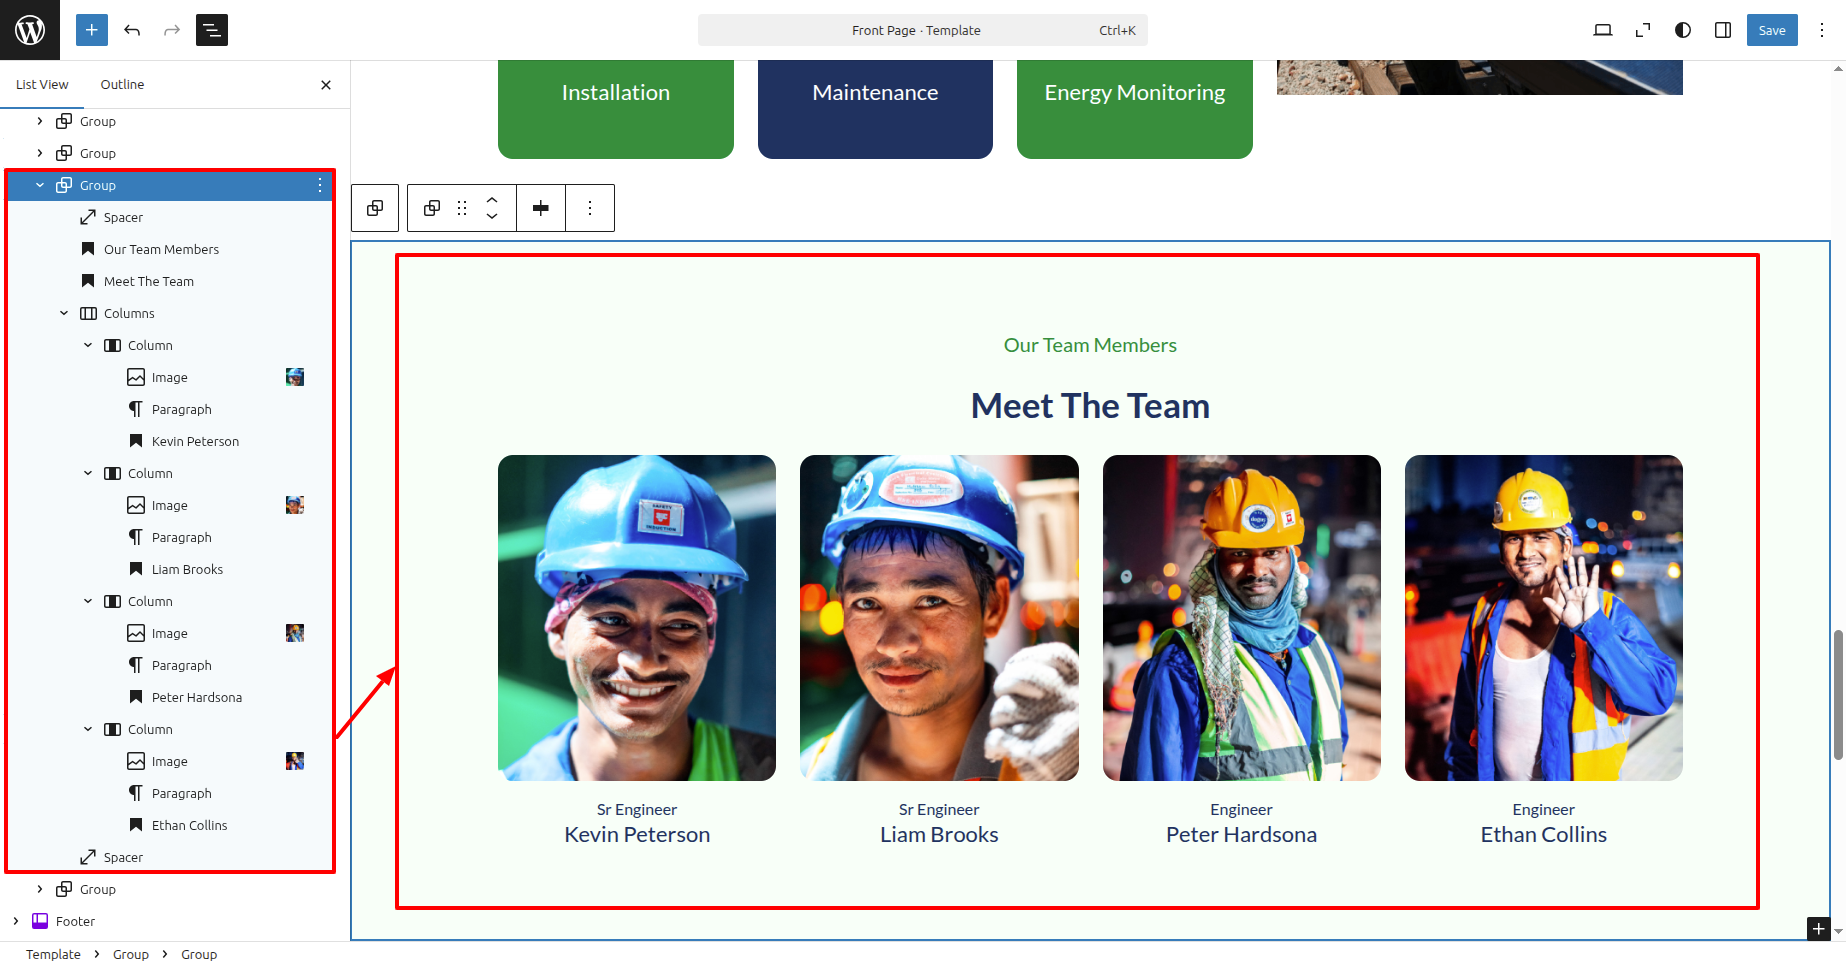1846x966 pixels.
Task: Open the block inserter plus button
Action: (x=91, y=30)
